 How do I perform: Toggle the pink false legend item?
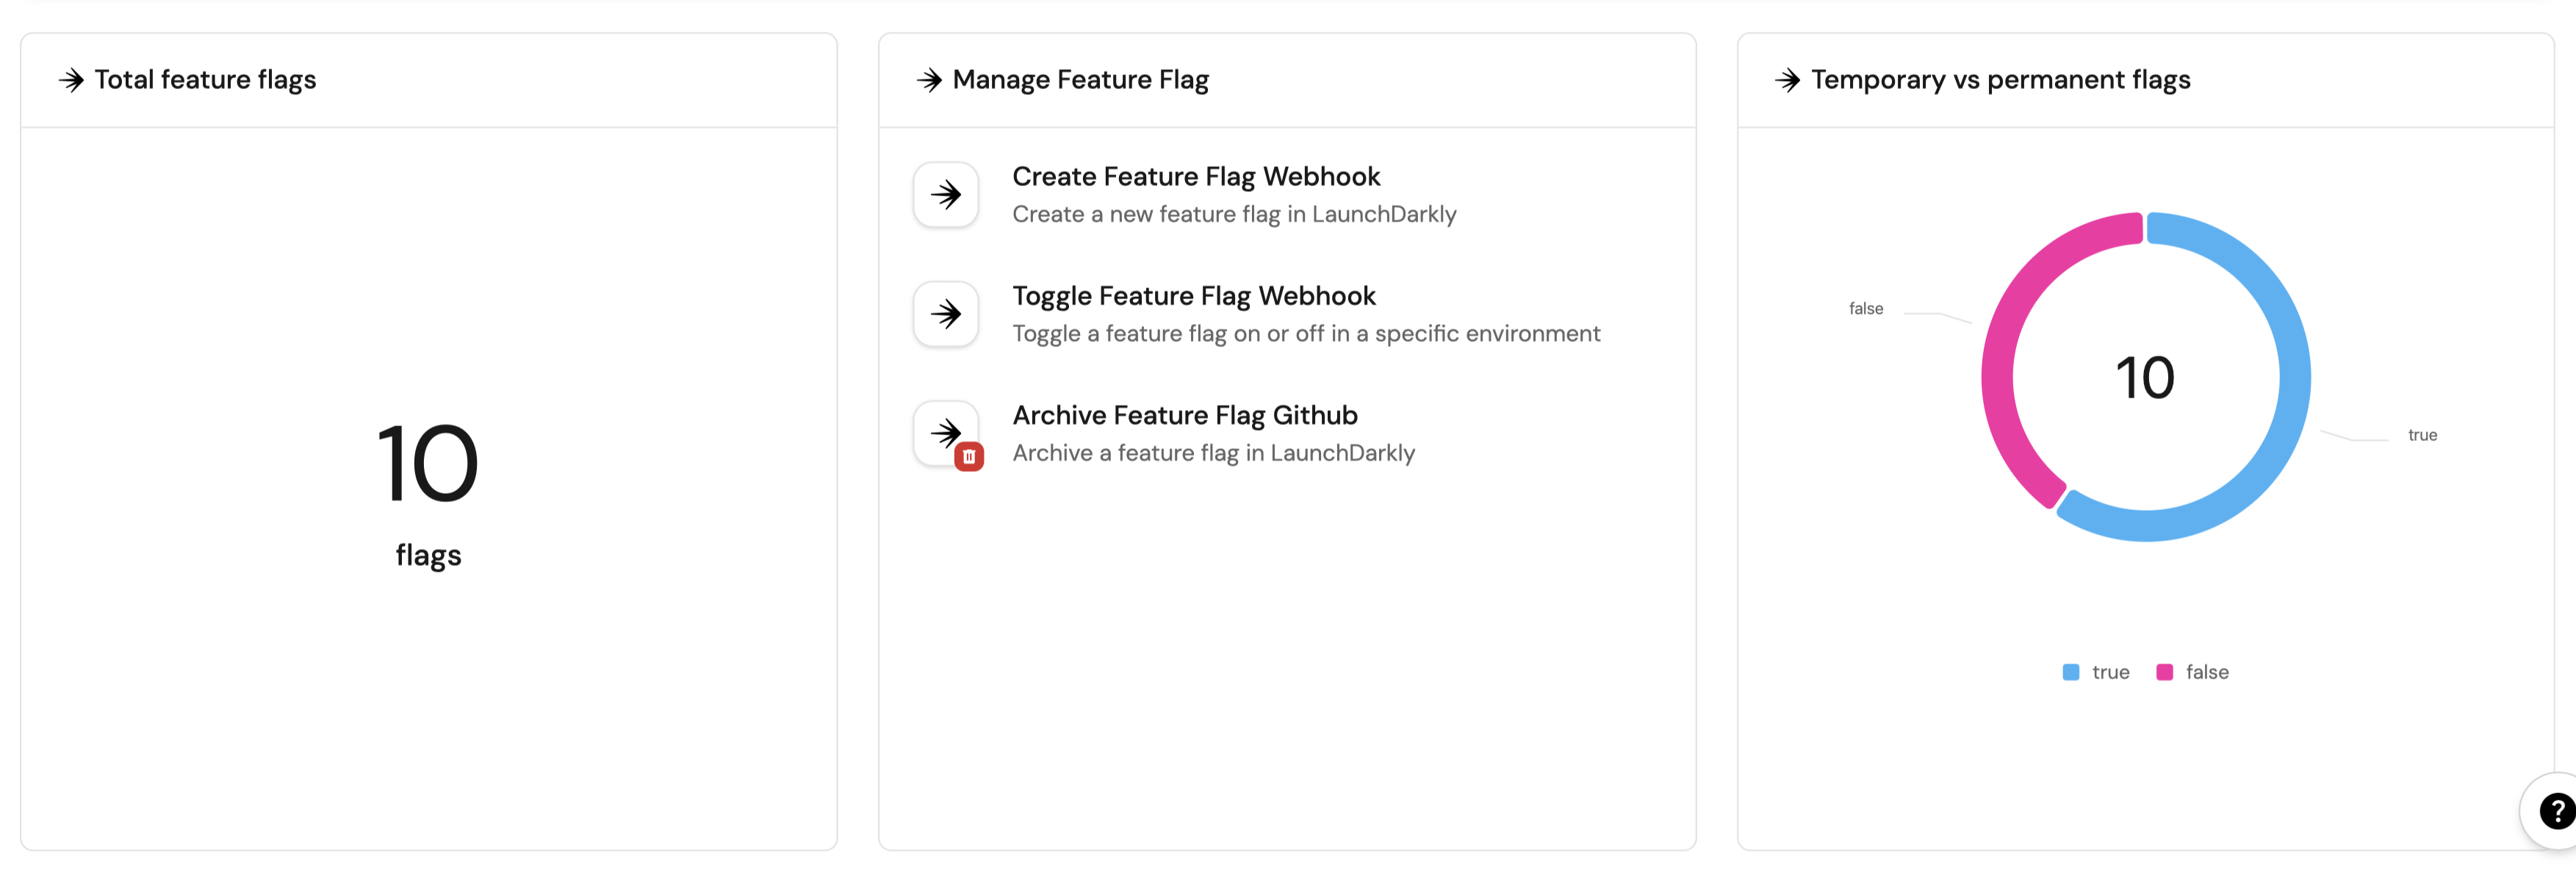(x=2193, y=672)
